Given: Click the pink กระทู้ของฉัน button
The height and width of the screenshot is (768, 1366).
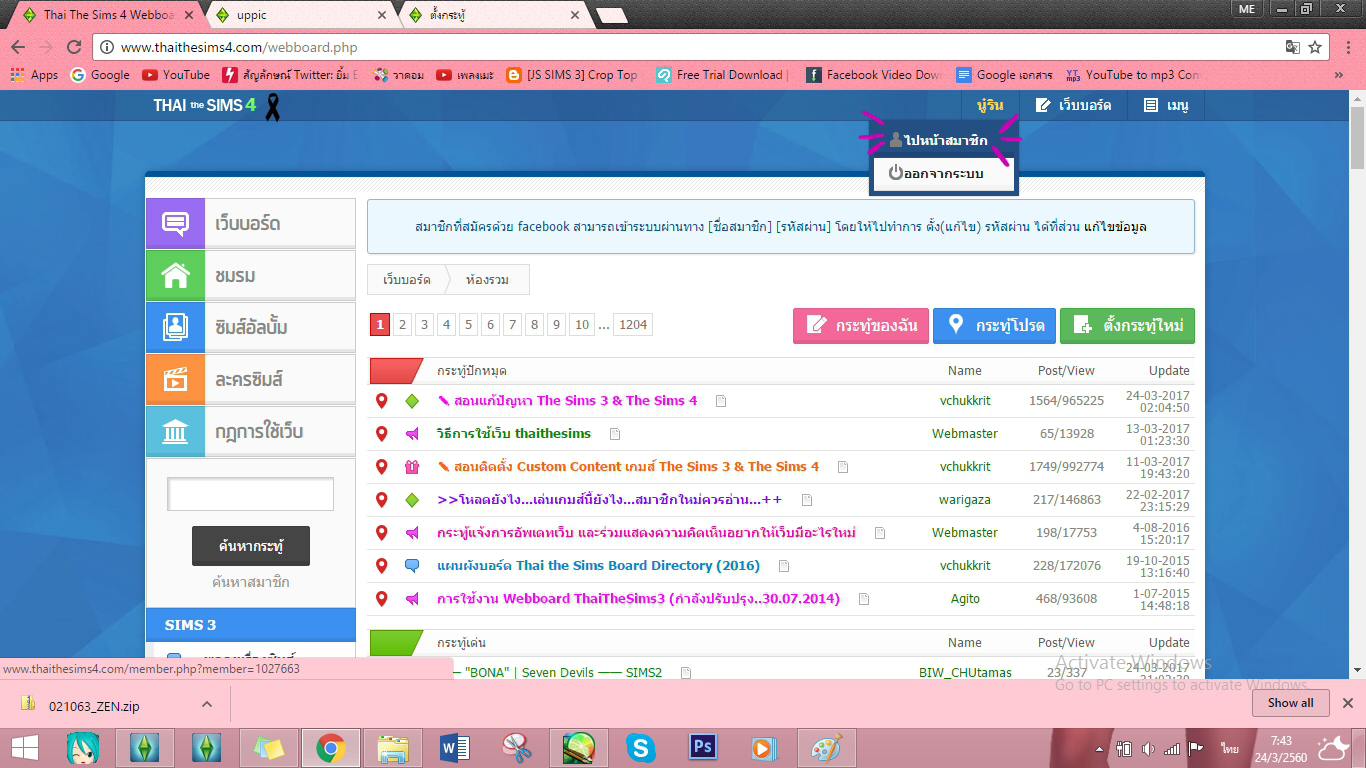Looking at the screenshot, I should pyautogui.click(x=861, y=326).
